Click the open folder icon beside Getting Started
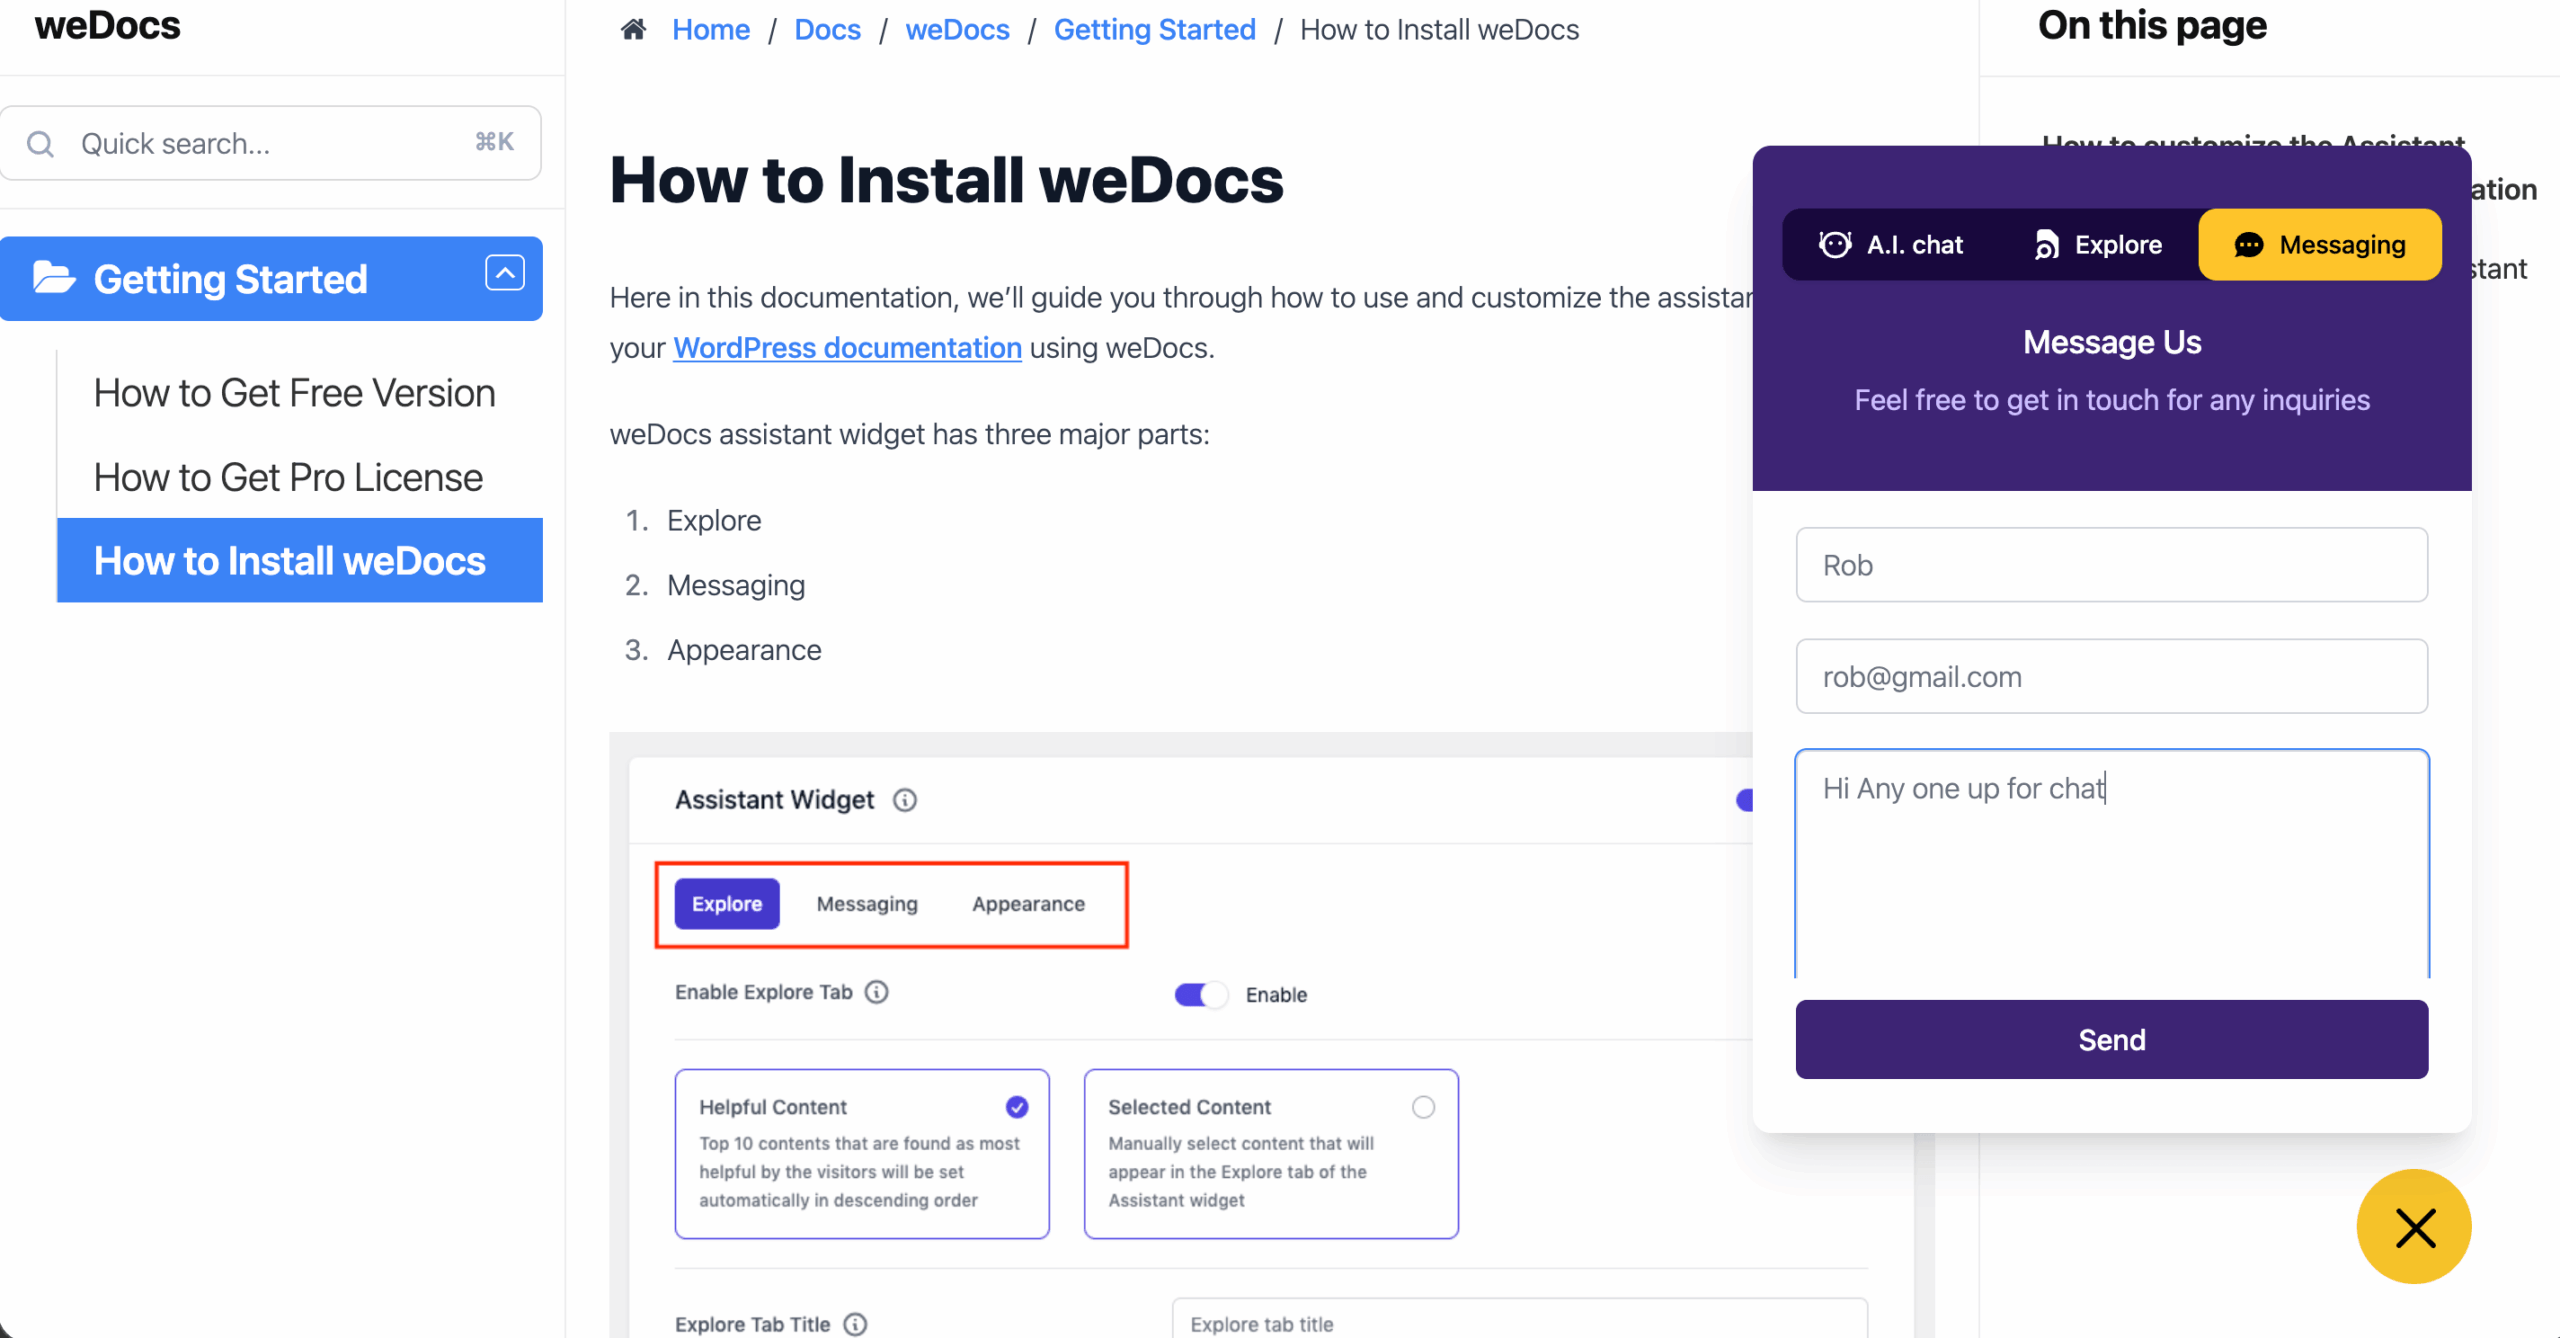The image size is (2560, 1338). pos(54,278)
